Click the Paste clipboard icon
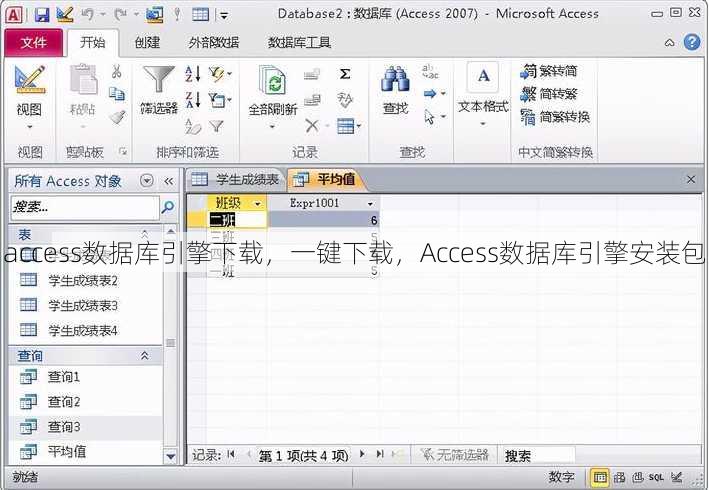The width and height of the screenshot is (709, 490). (x=83, y=80)
